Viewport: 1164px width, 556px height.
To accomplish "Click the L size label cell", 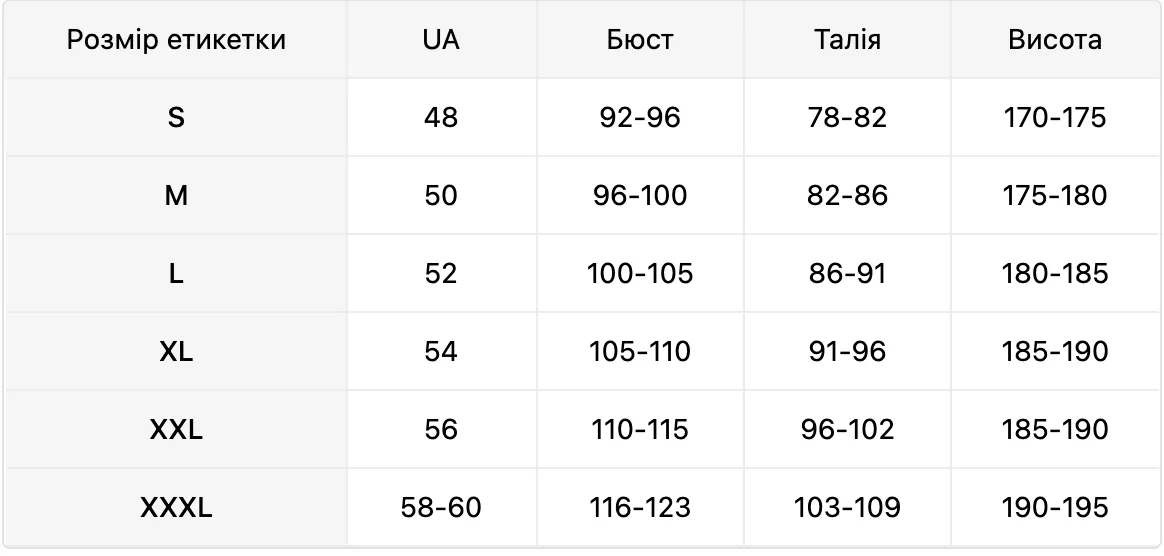I will click(176, 274).
